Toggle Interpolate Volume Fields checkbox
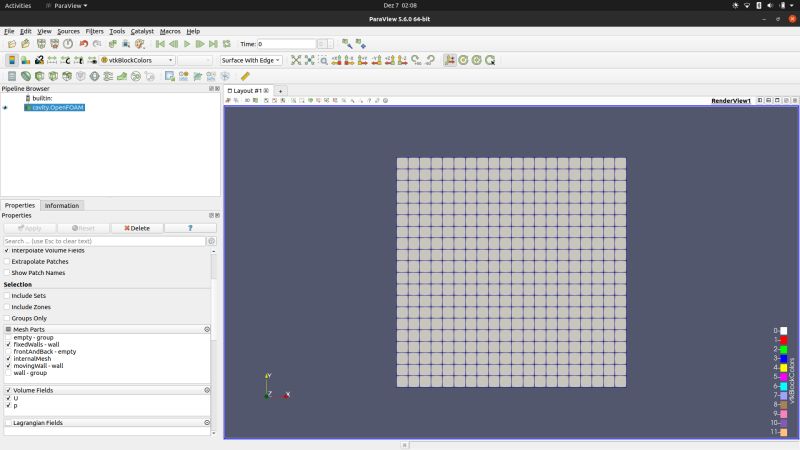The height and width of the screenshot is (450, 800). pos(7,251)
